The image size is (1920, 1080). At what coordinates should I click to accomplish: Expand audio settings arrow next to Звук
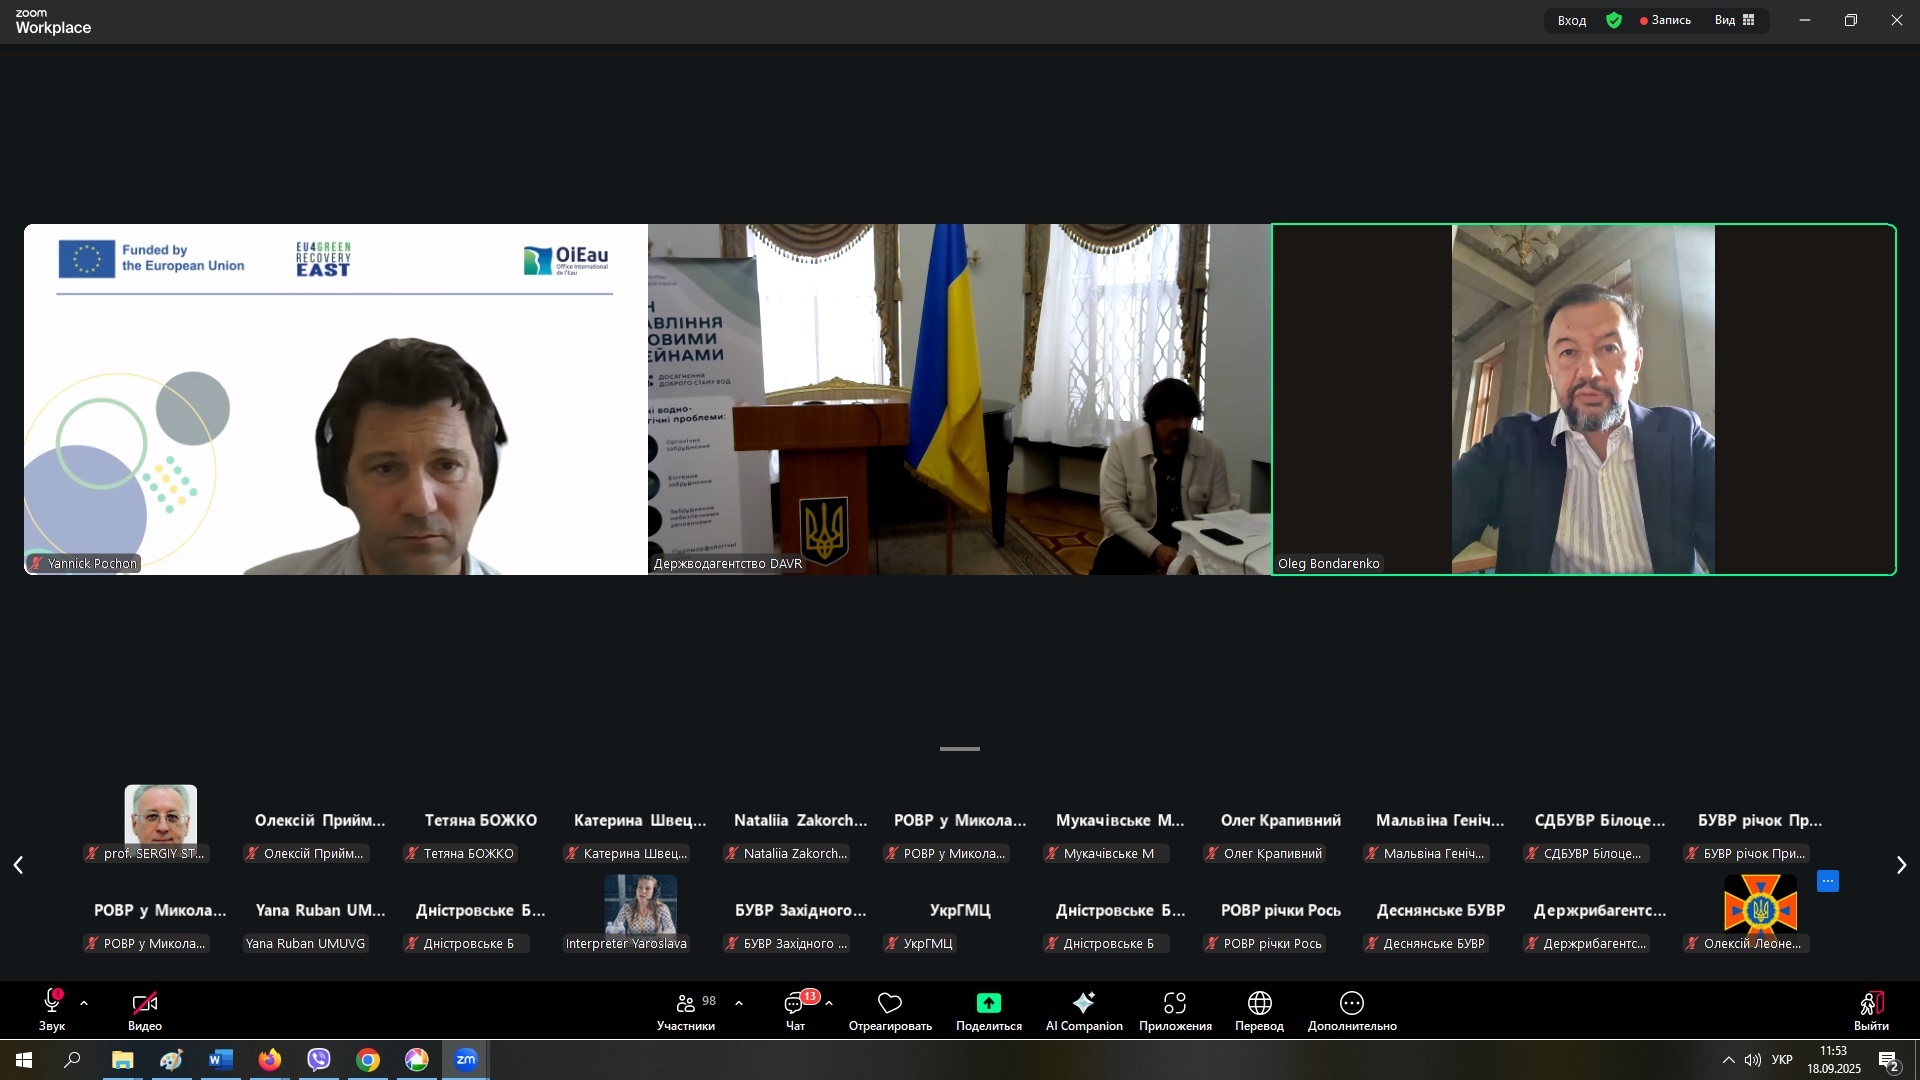pos(84,1003)
